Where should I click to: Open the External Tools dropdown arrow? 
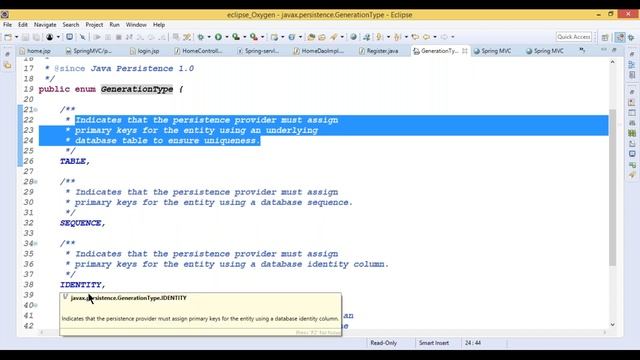(262, 37)
